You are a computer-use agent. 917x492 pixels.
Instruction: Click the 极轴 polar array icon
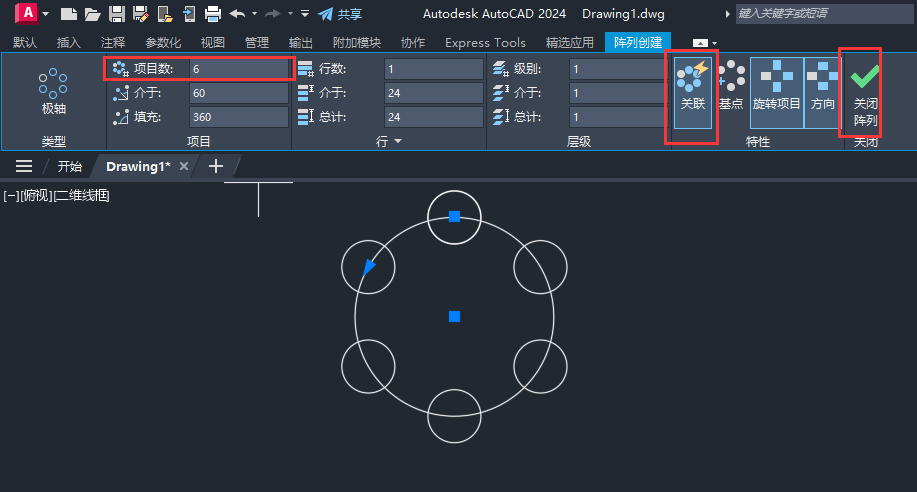point(53,92)
